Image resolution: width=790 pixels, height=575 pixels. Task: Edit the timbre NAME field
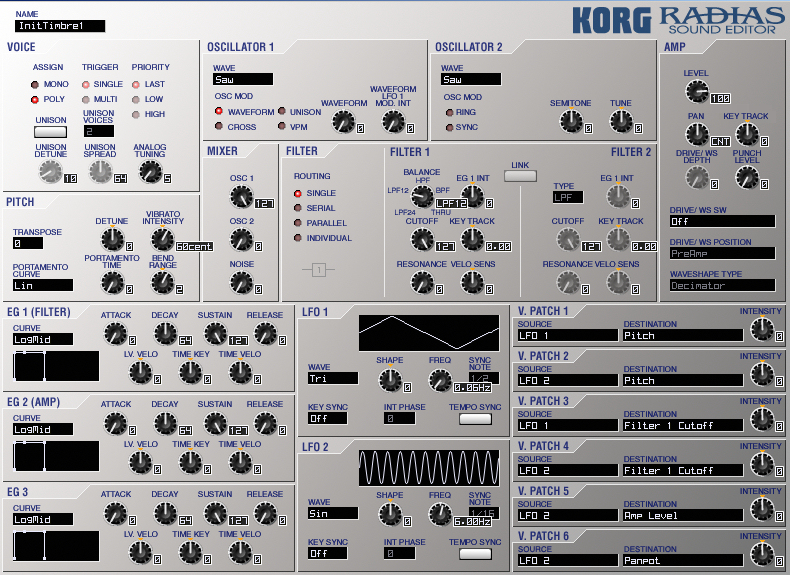point(60,26)
